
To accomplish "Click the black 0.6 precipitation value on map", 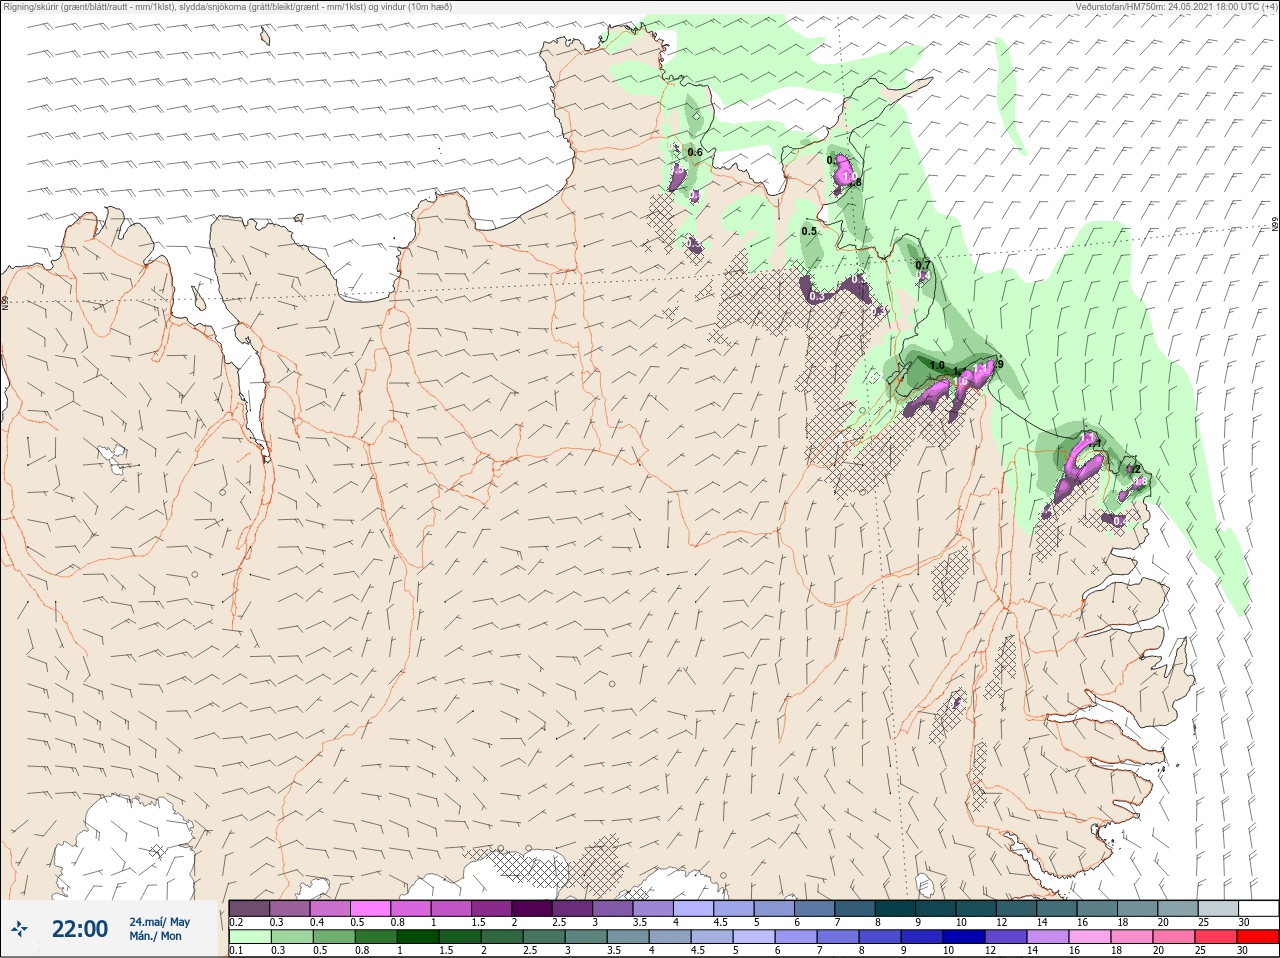I will click(x=695, y=153).
